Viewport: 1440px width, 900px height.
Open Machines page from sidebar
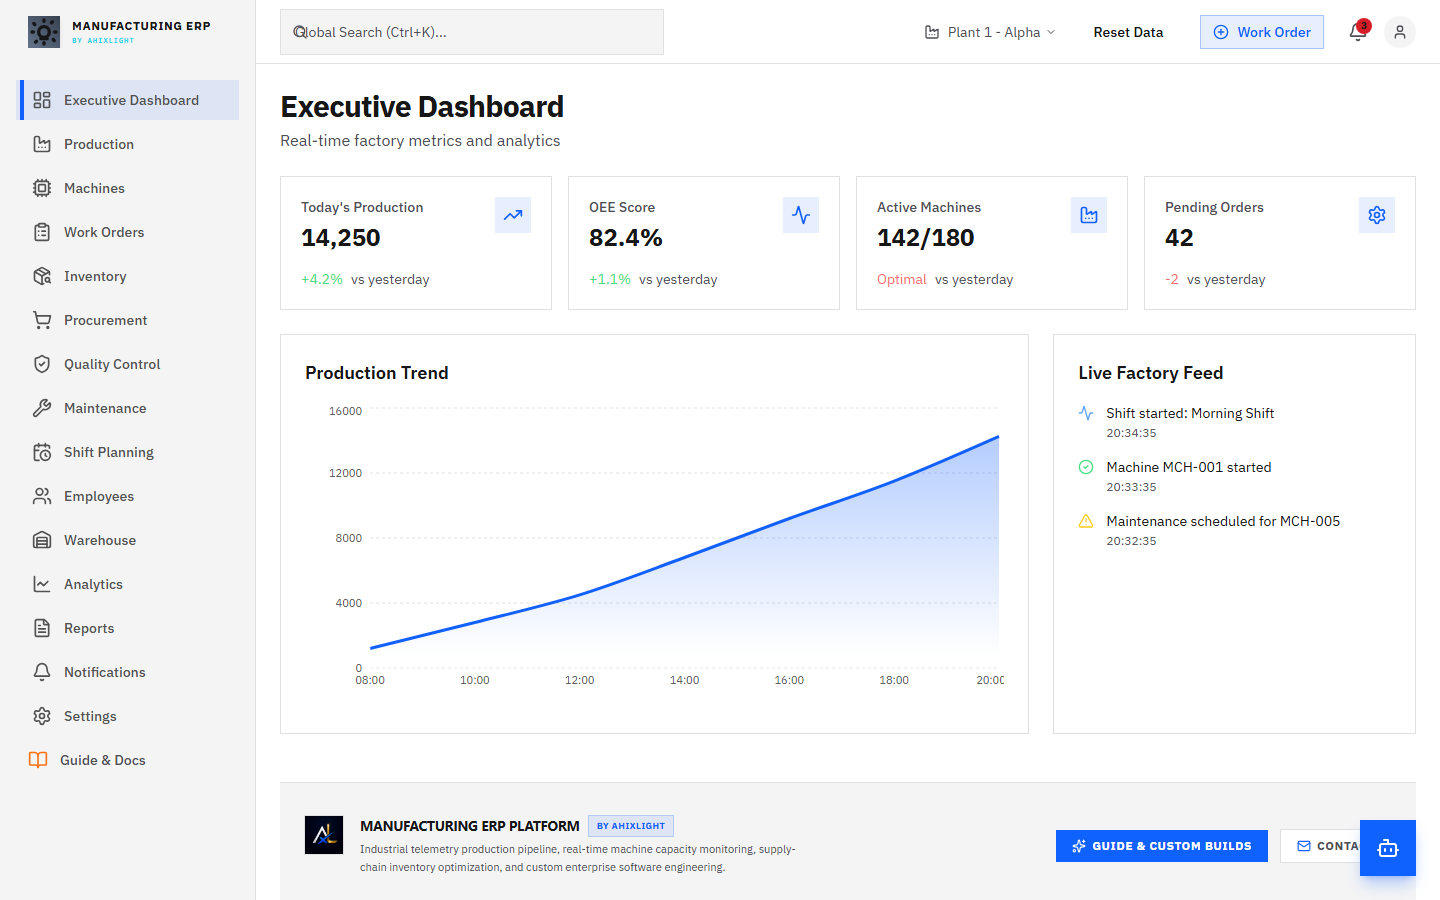pos(130,188)
